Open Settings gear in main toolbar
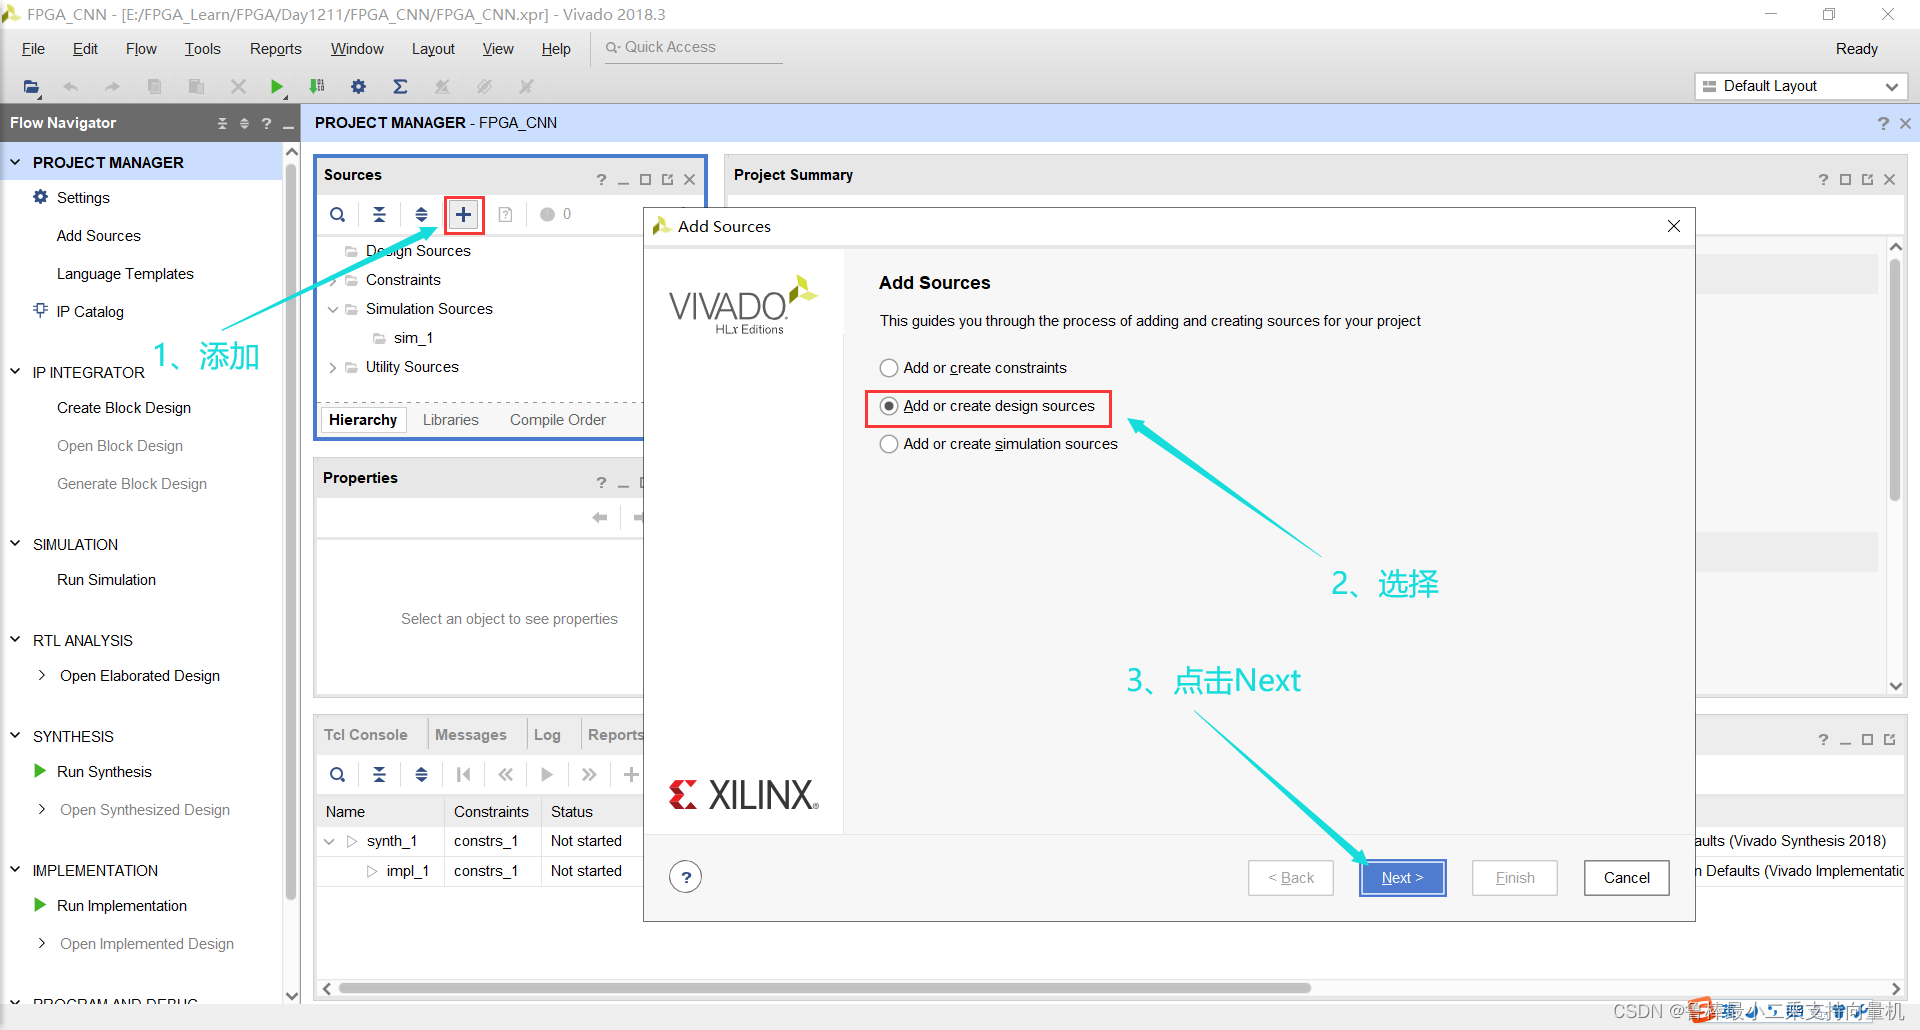Screen dimensions: 1920x1030 pyautogui.click(x=358, y=87)
